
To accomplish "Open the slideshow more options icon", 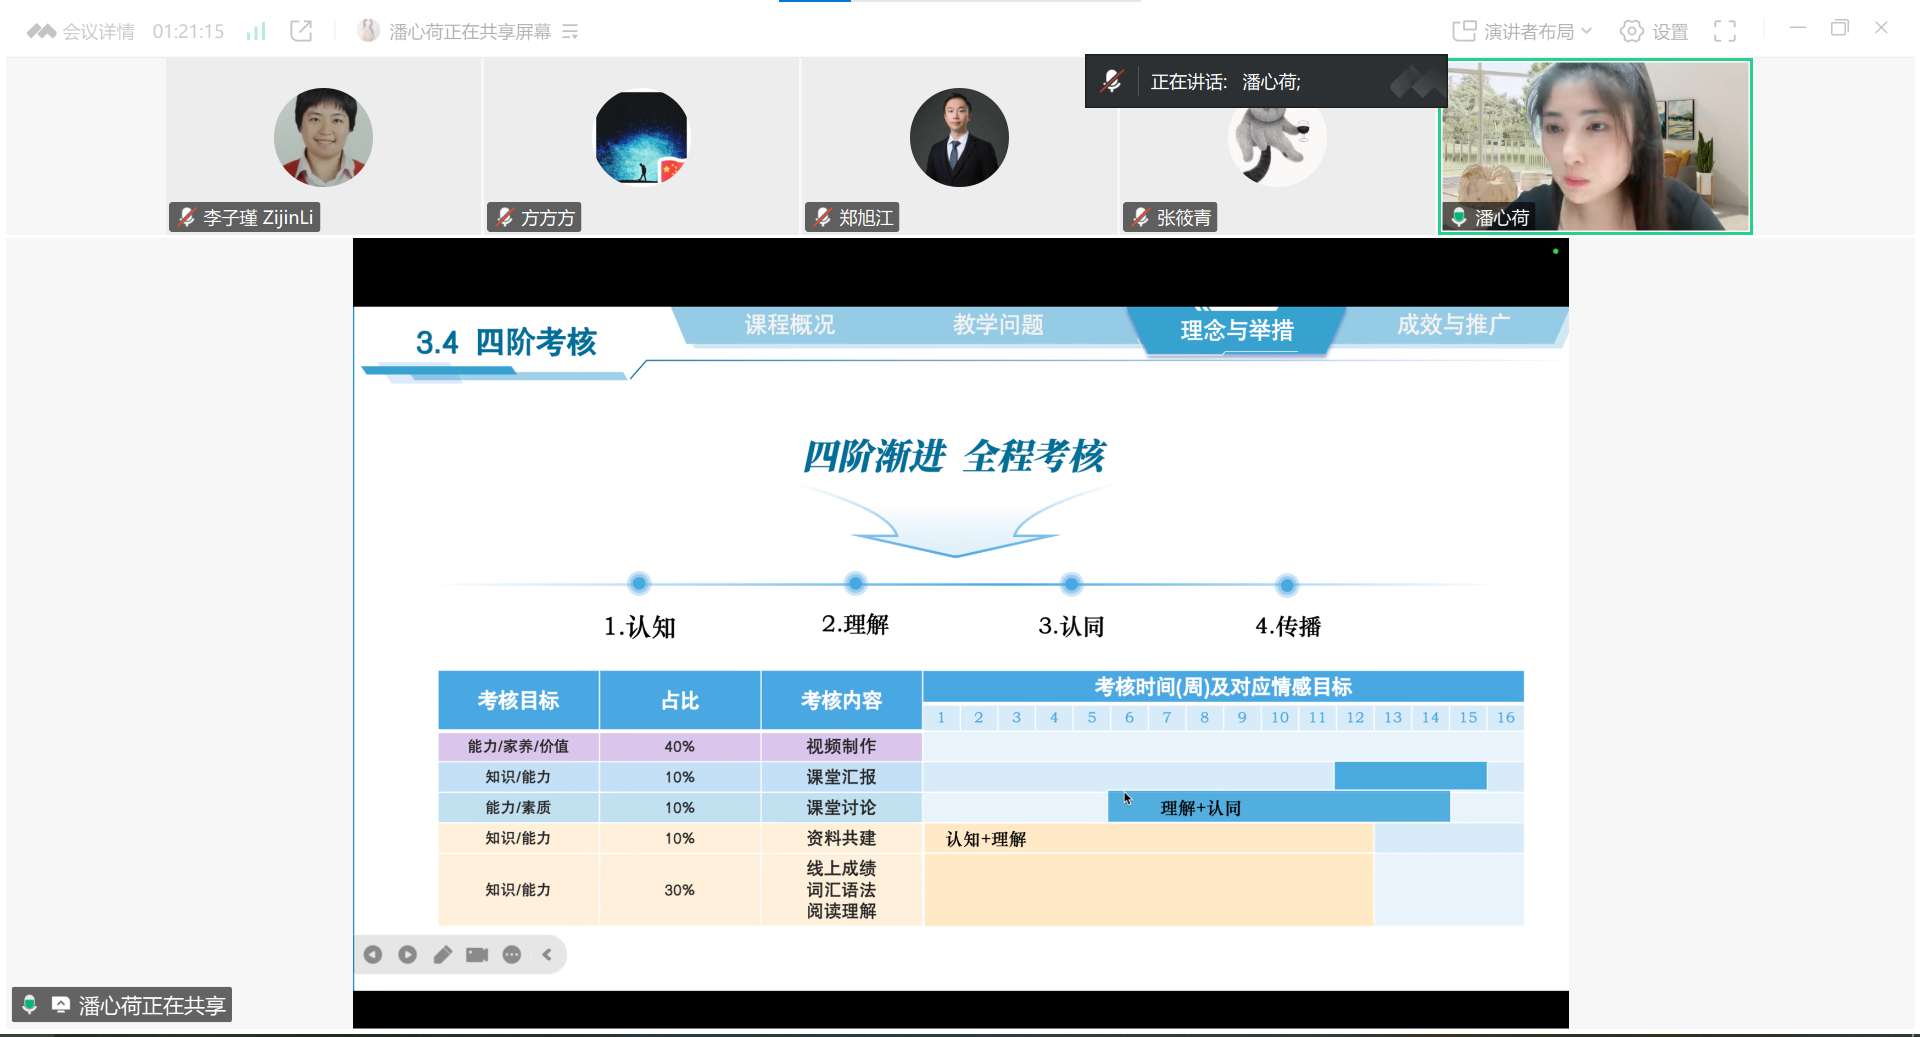I will point(512,955).
